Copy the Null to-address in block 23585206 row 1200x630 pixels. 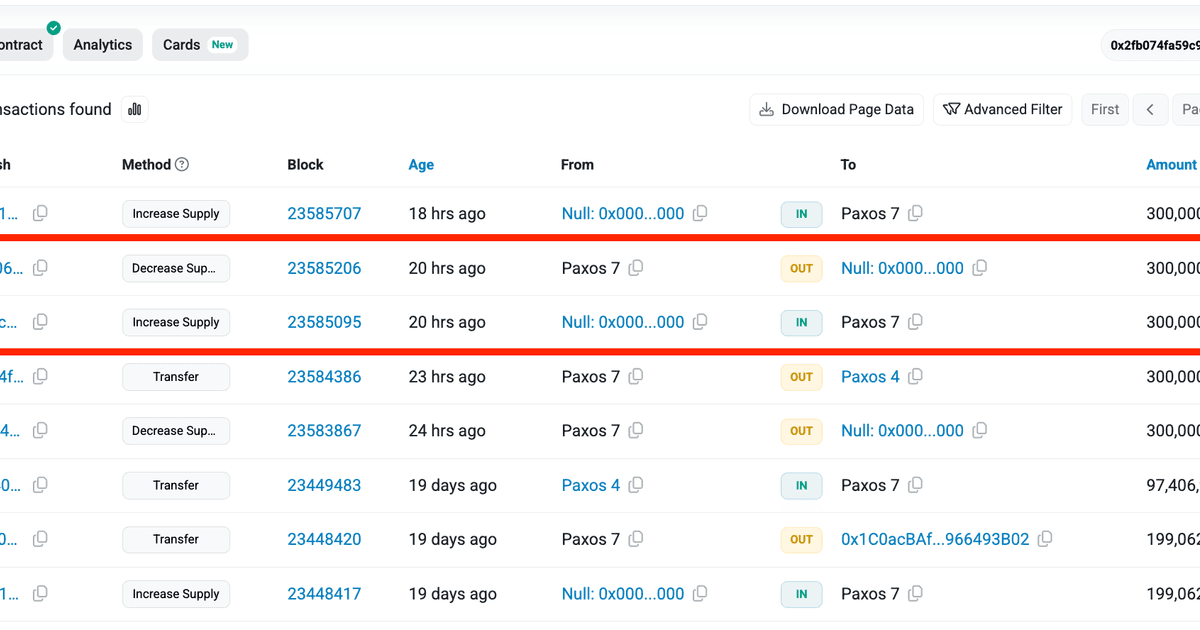click(980, 267)
